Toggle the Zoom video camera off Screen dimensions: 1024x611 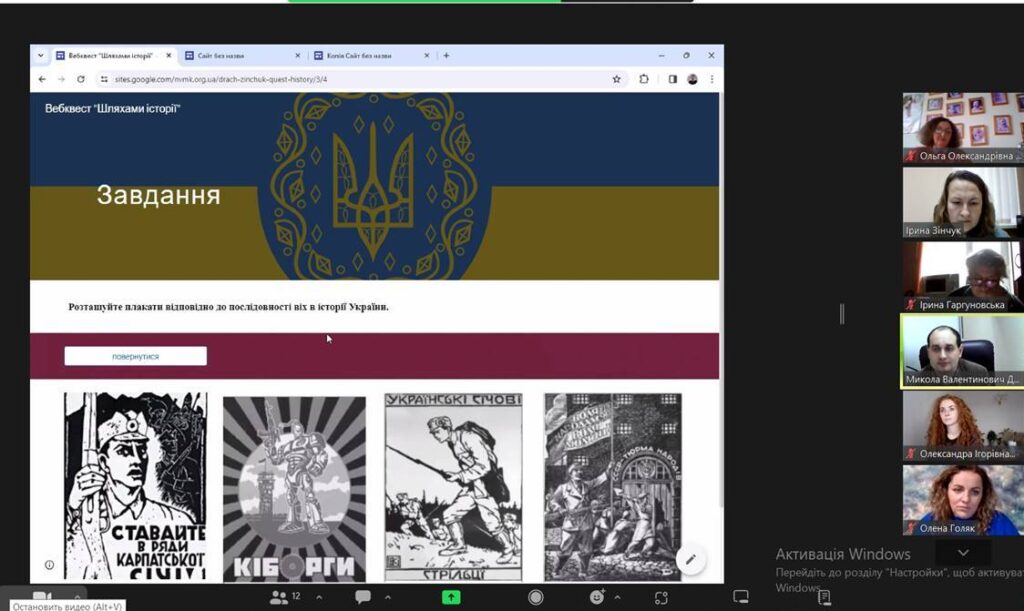(x=41, y=596)
